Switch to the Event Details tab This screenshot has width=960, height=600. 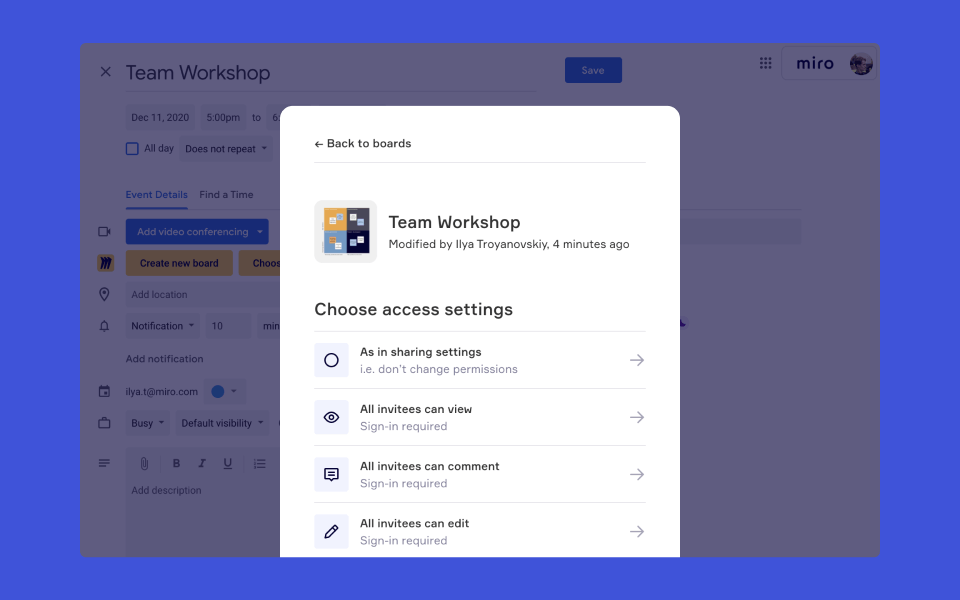157,195
